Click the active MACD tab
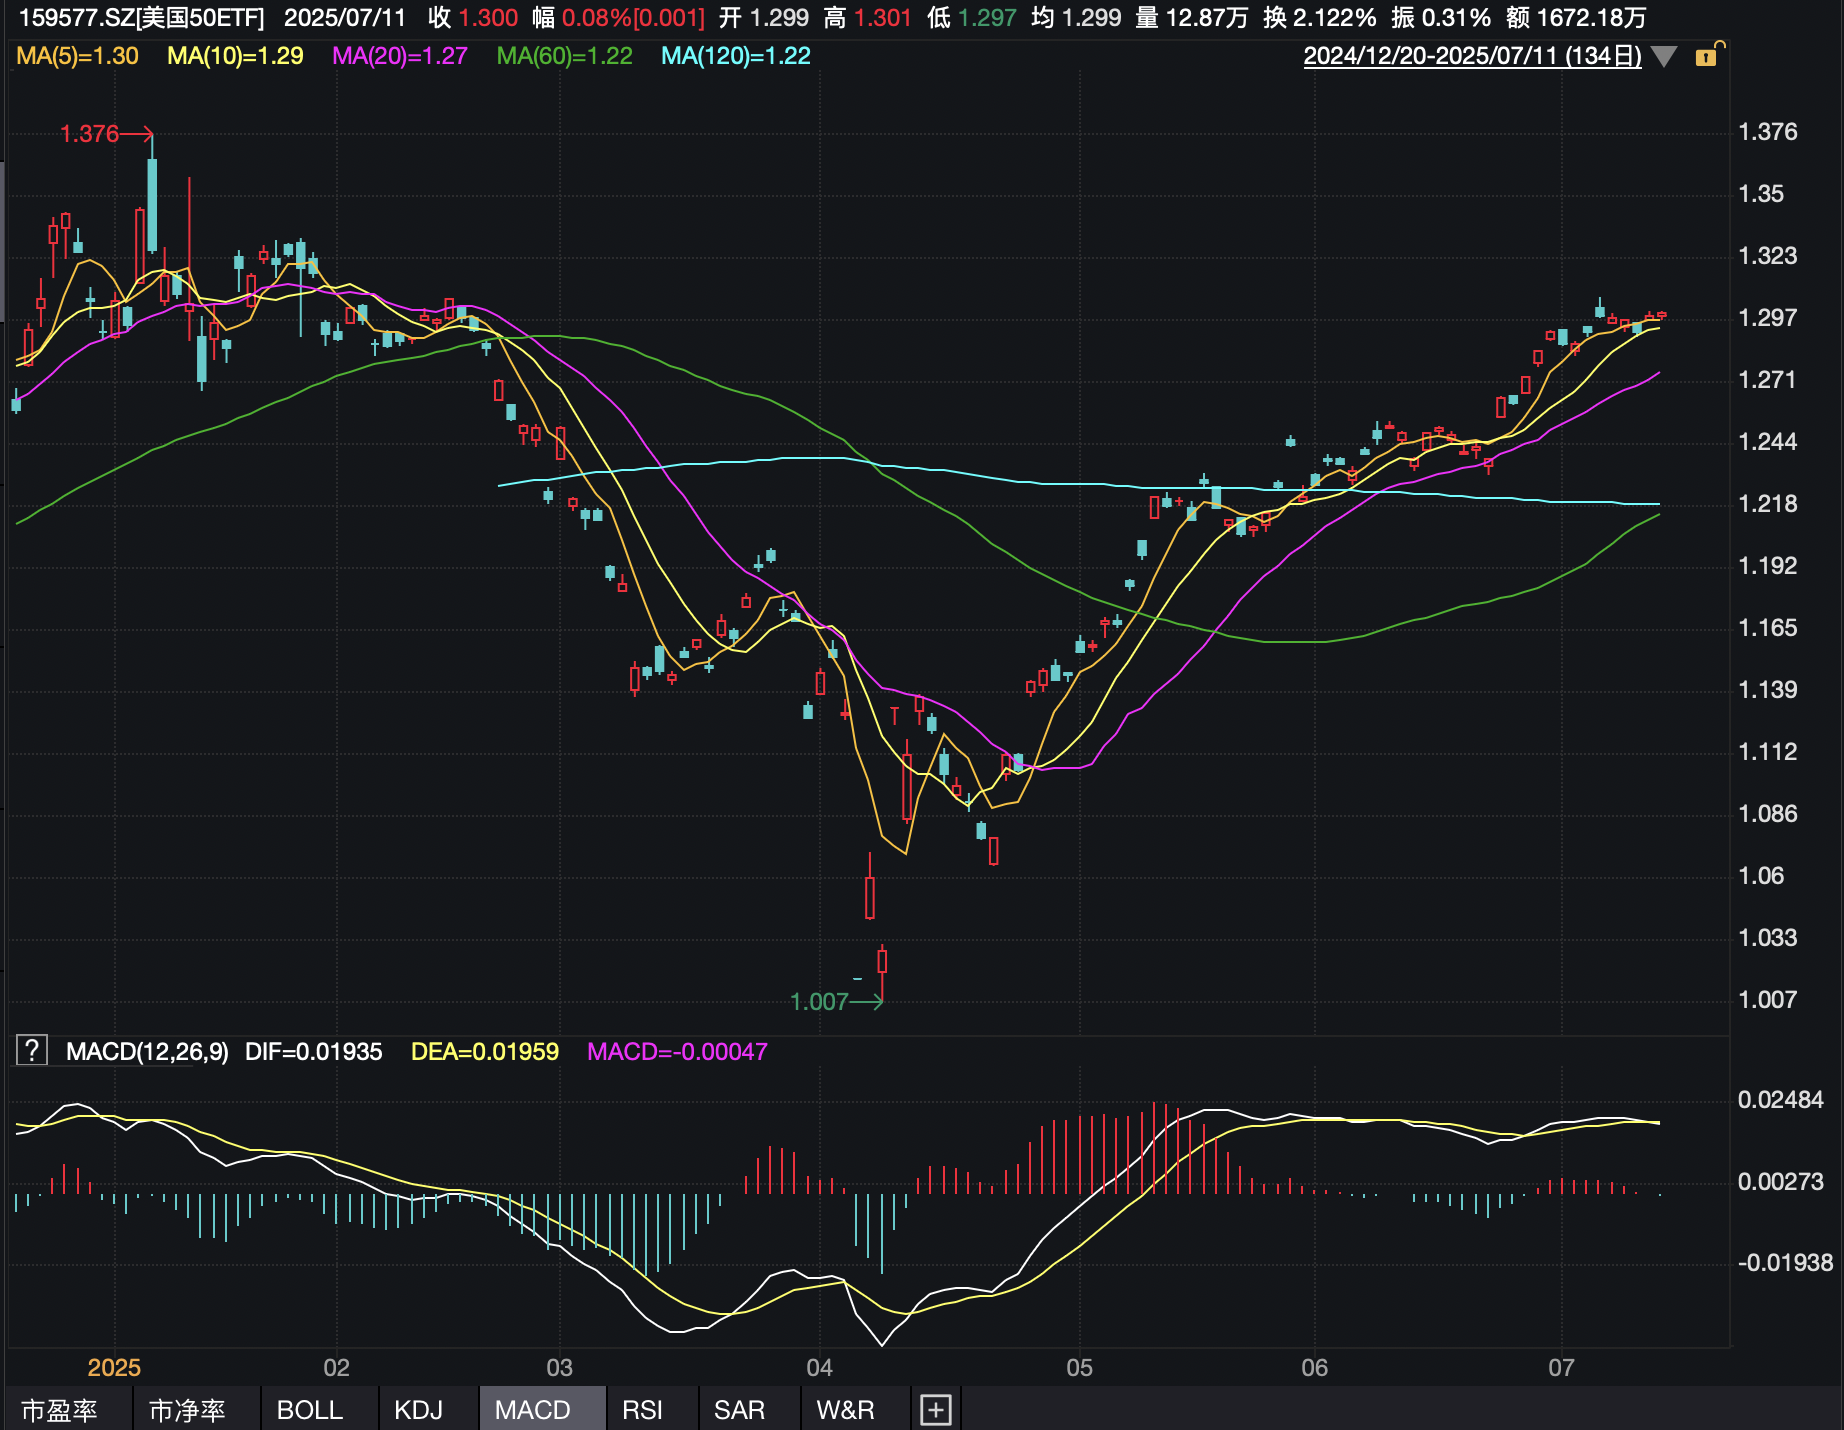The image size is (1844, 1430). [532, 1410]
